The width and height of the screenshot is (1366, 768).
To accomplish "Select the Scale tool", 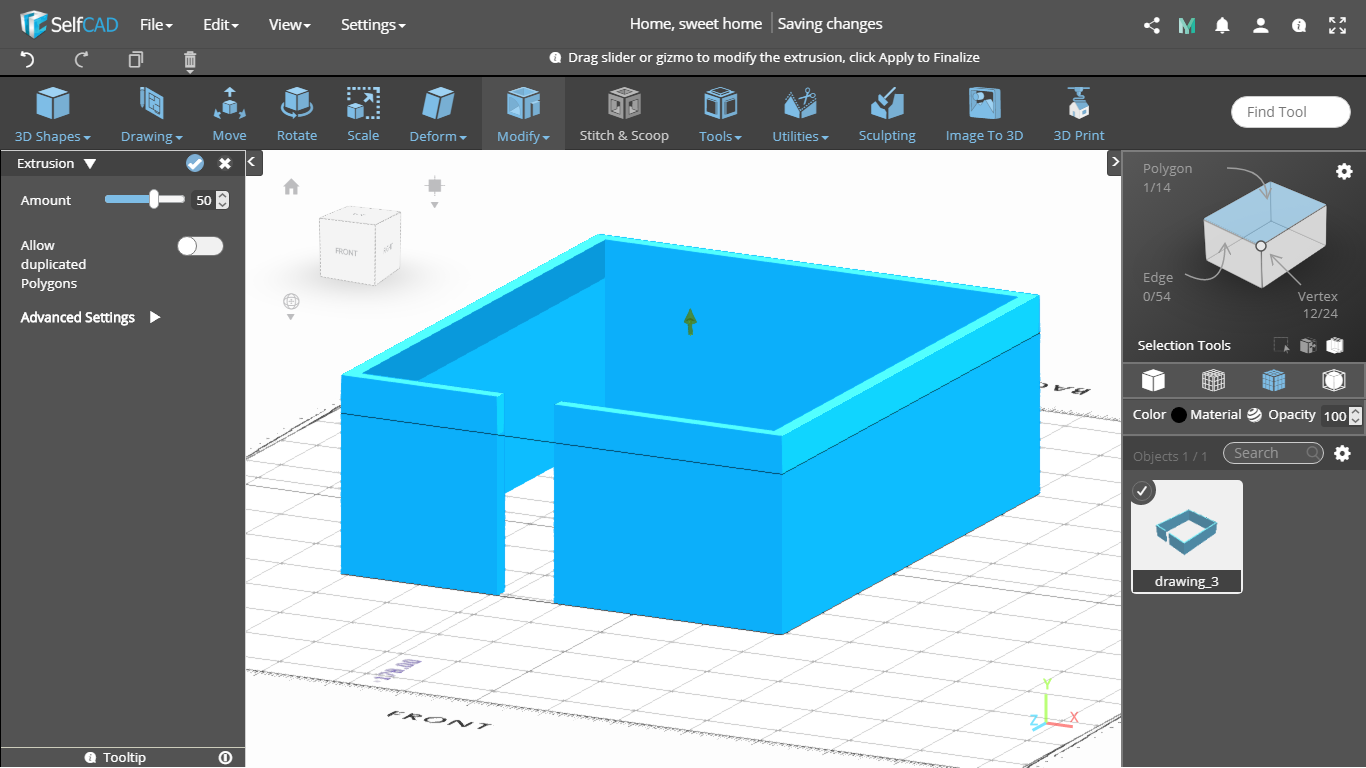I will coord(363,114).
